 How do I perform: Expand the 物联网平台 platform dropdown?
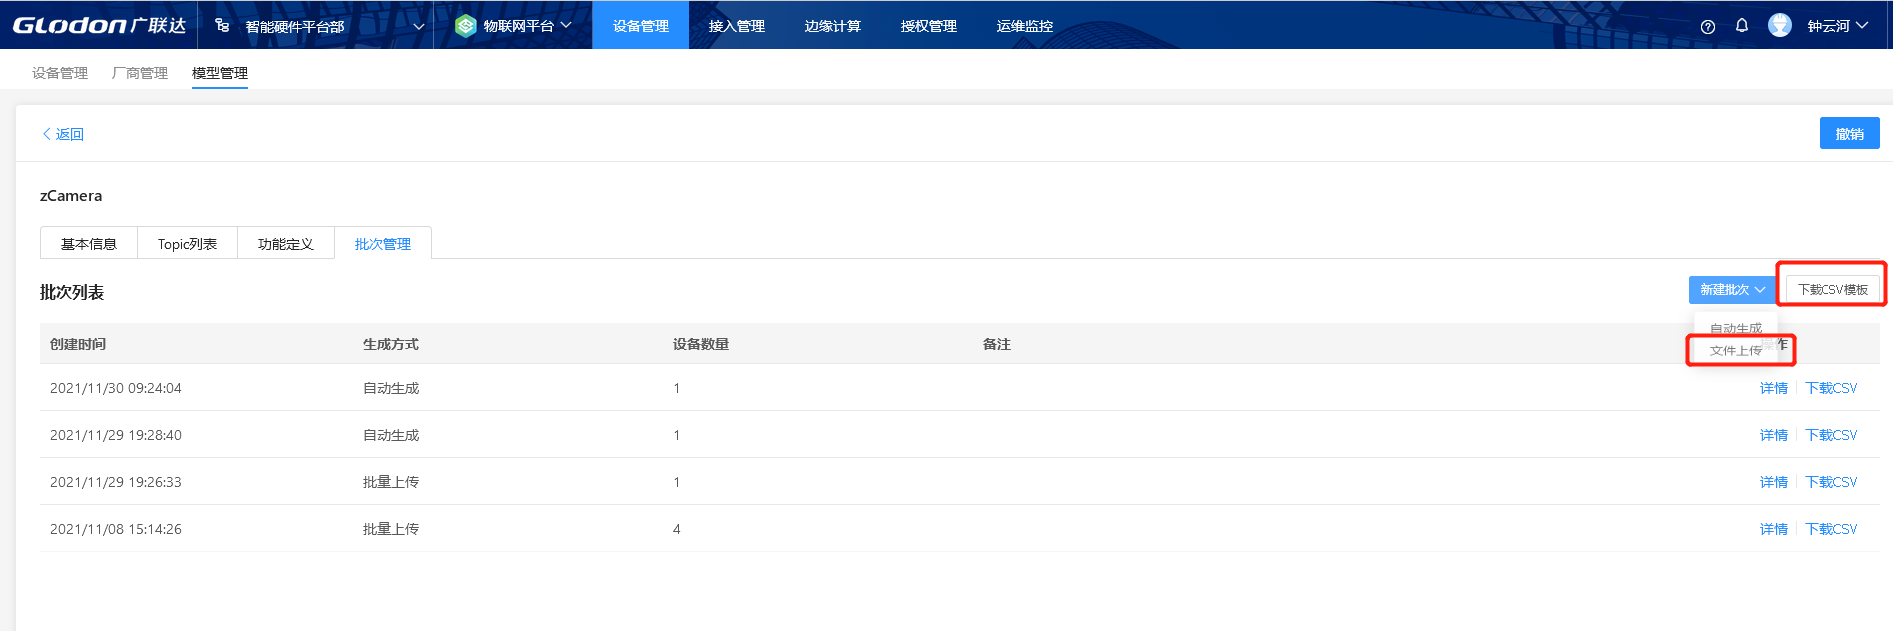[x=566, y=25]
